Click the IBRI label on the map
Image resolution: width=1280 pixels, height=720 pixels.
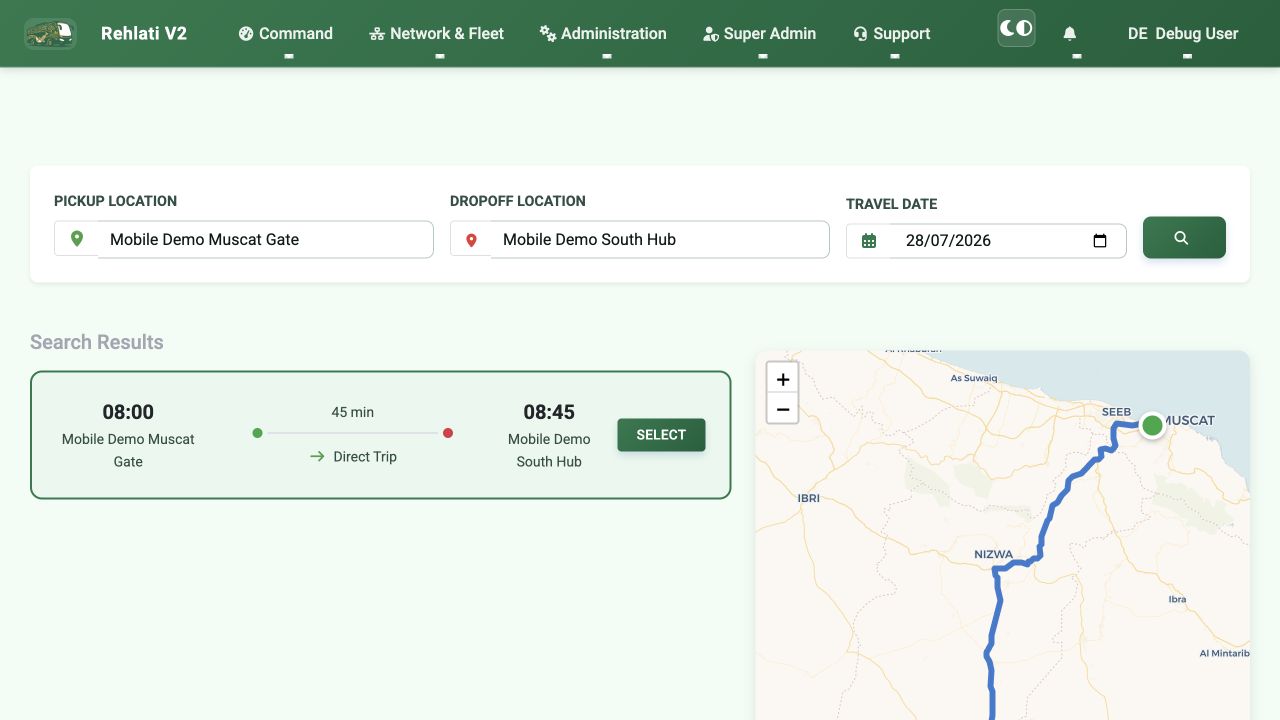(809, 498)
